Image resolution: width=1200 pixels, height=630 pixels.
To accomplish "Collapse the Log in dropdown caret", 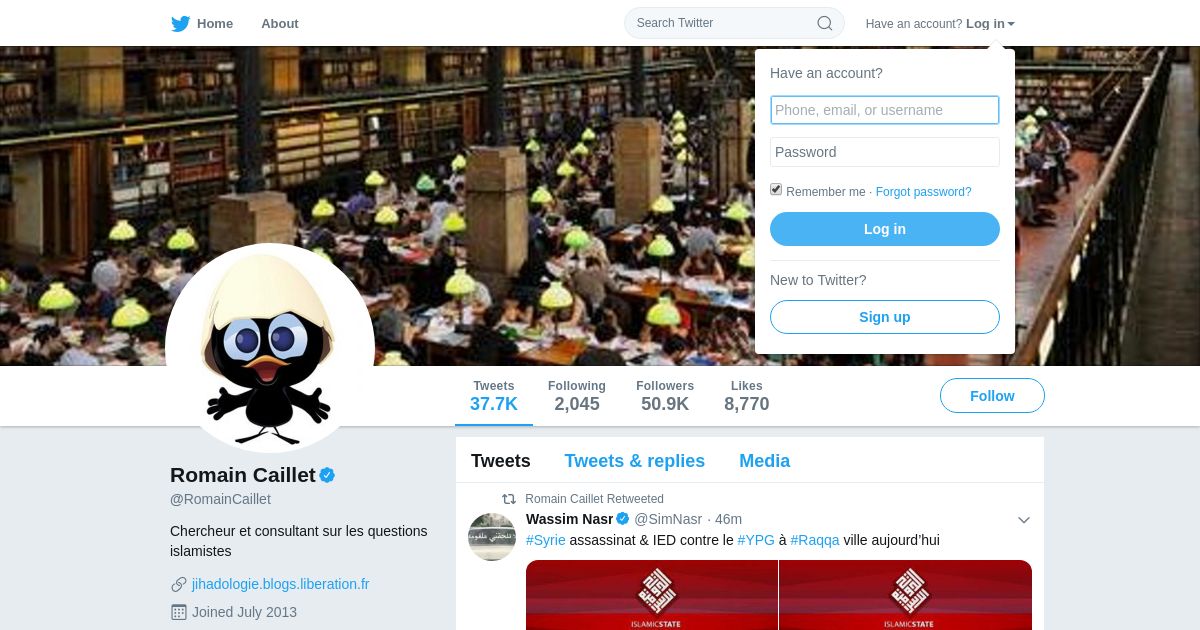I will click(x=1011, y=24).
